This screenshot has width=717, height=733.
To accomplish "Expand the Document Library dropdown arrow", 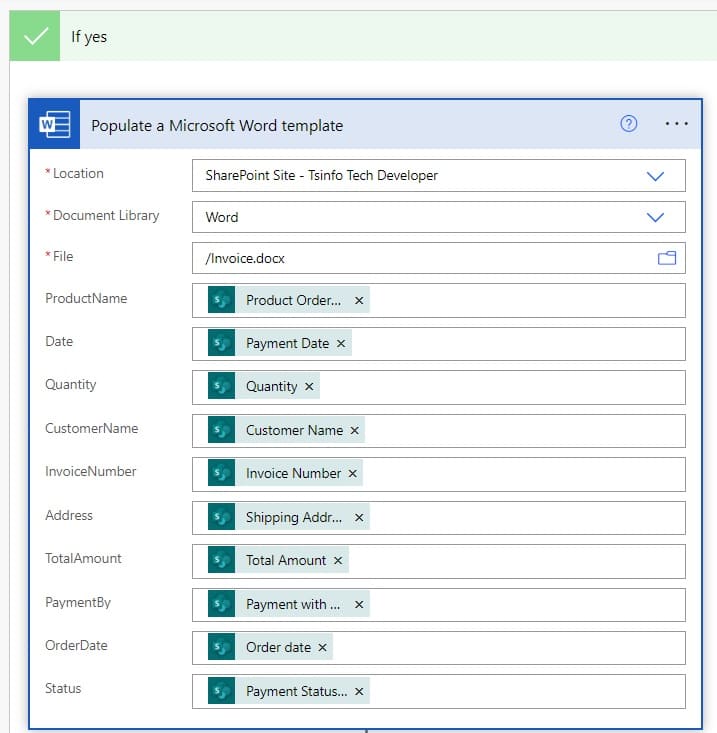I will tap(655, 217).
